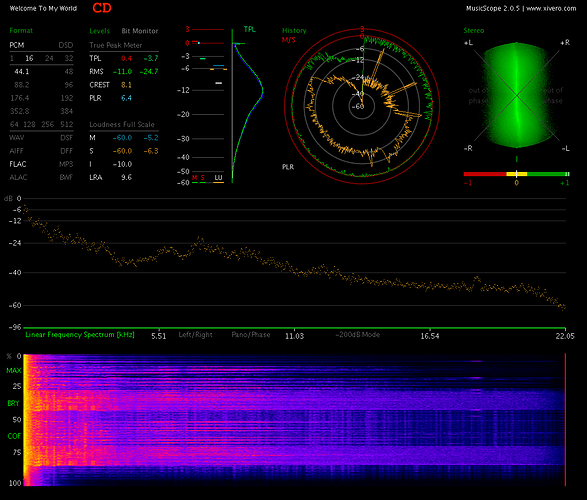Click the DSD format label
The height and width of the screenshot is (500, 587).
click(66, 45)
